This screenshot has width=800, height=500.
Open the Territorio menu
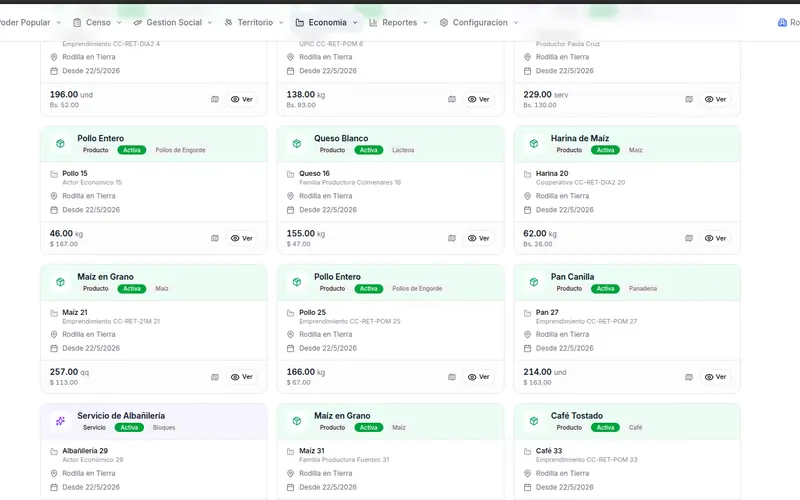(254, 22)
